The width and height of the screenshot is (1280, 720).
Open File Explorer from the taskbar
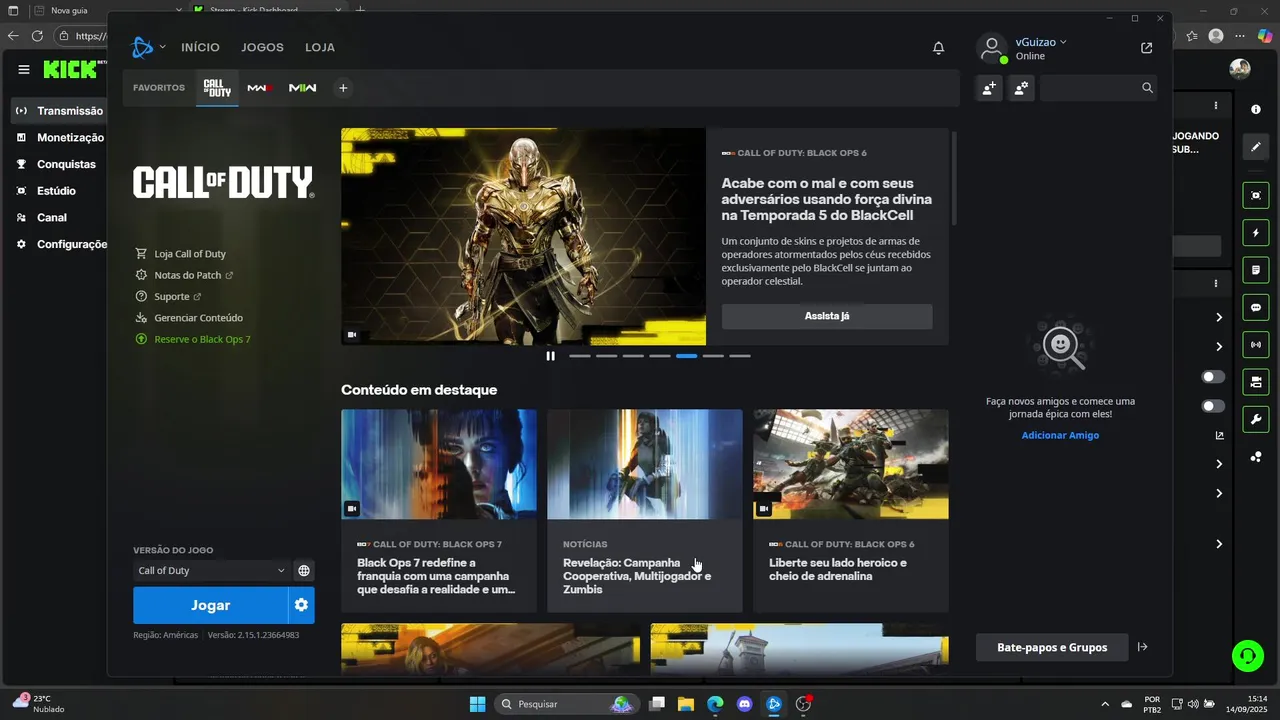click(x=686, y=704)
